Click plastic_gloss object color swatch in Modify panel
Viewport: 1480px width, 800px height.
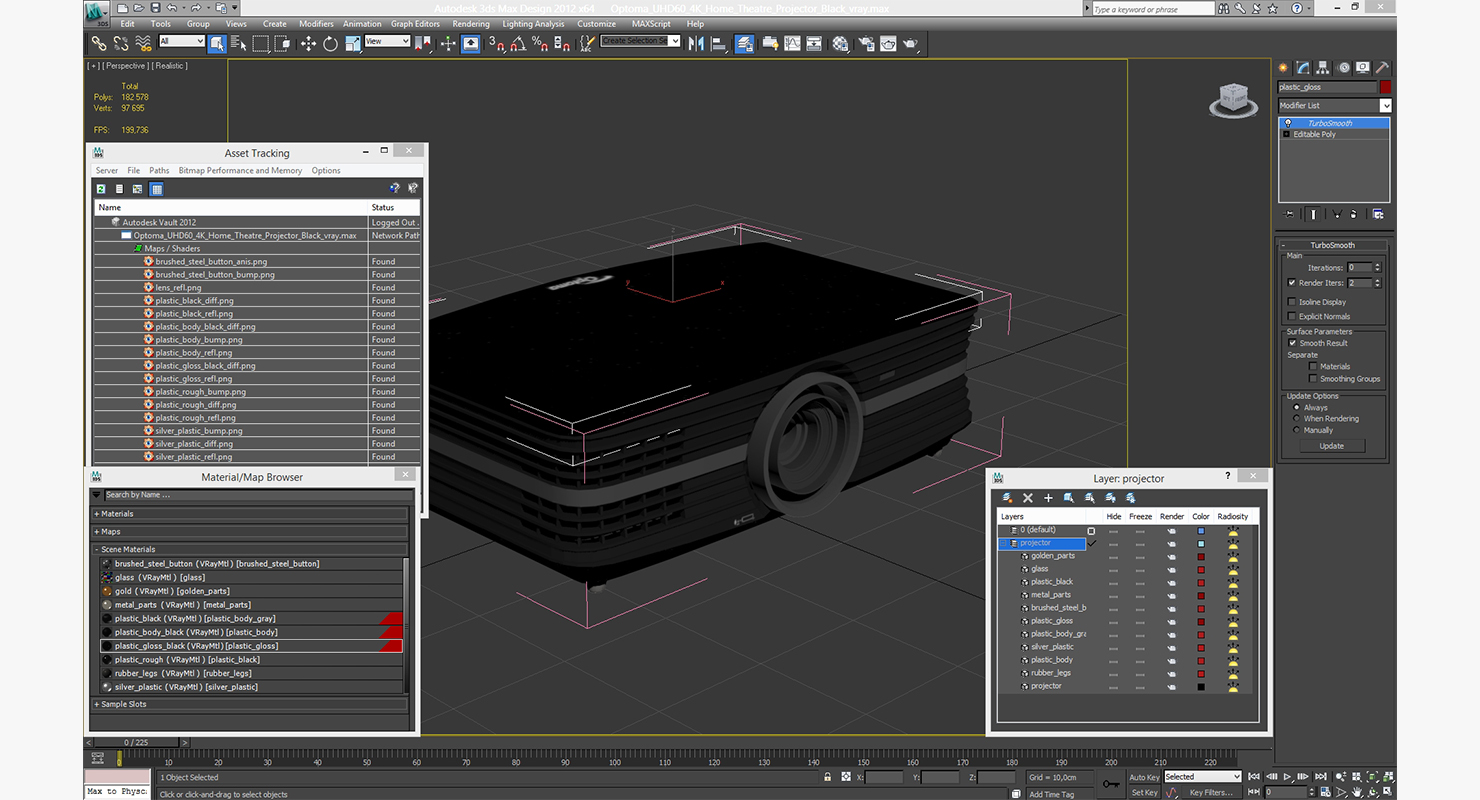(1385, 87)
